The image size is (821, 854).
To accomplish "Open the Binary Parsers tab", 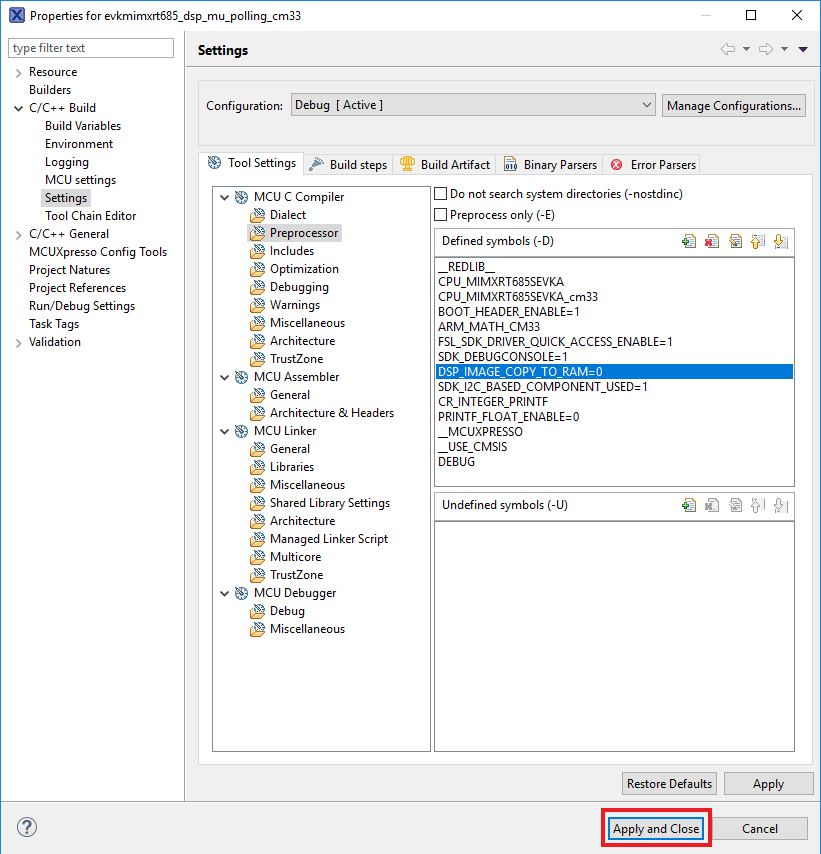I will tap(550, 164).
